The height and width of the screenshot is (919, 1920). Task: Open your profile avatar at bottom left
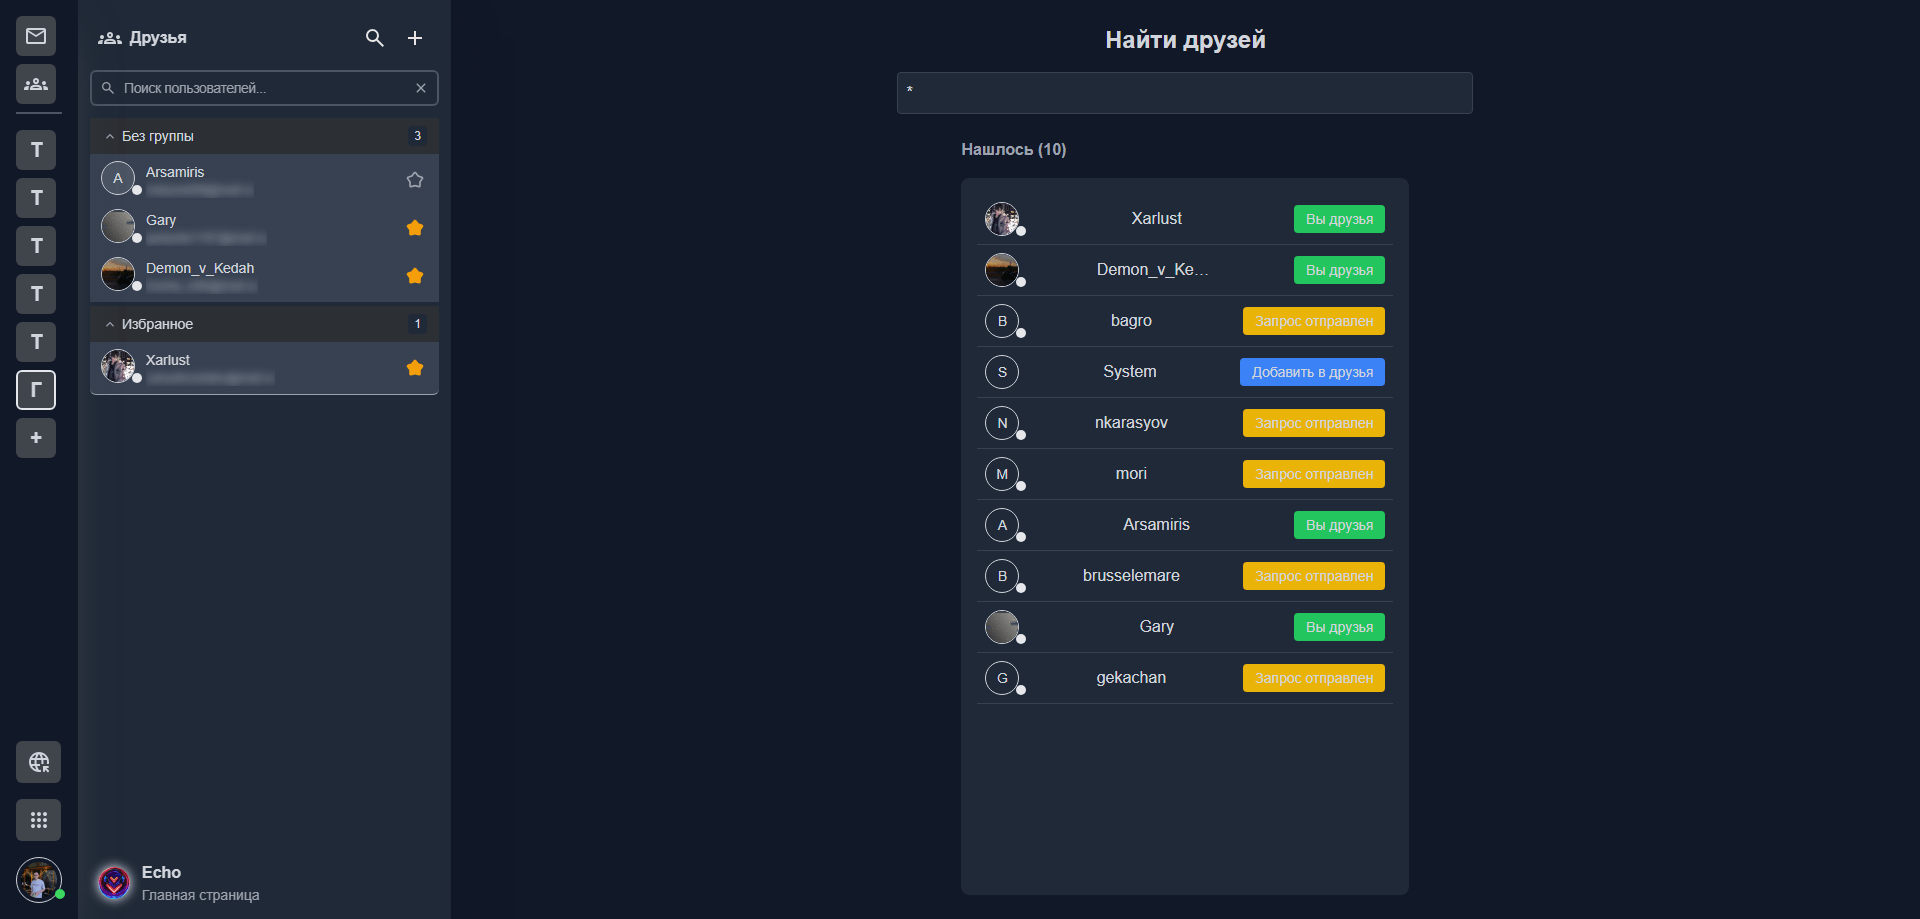38,881
